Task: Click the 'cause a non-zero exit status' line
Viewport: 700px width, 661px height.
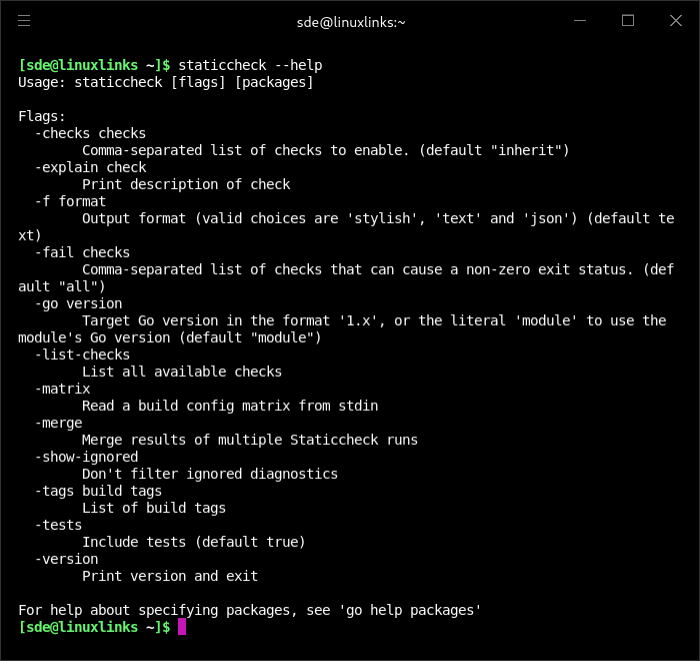Action: click(x=378, y=270)
